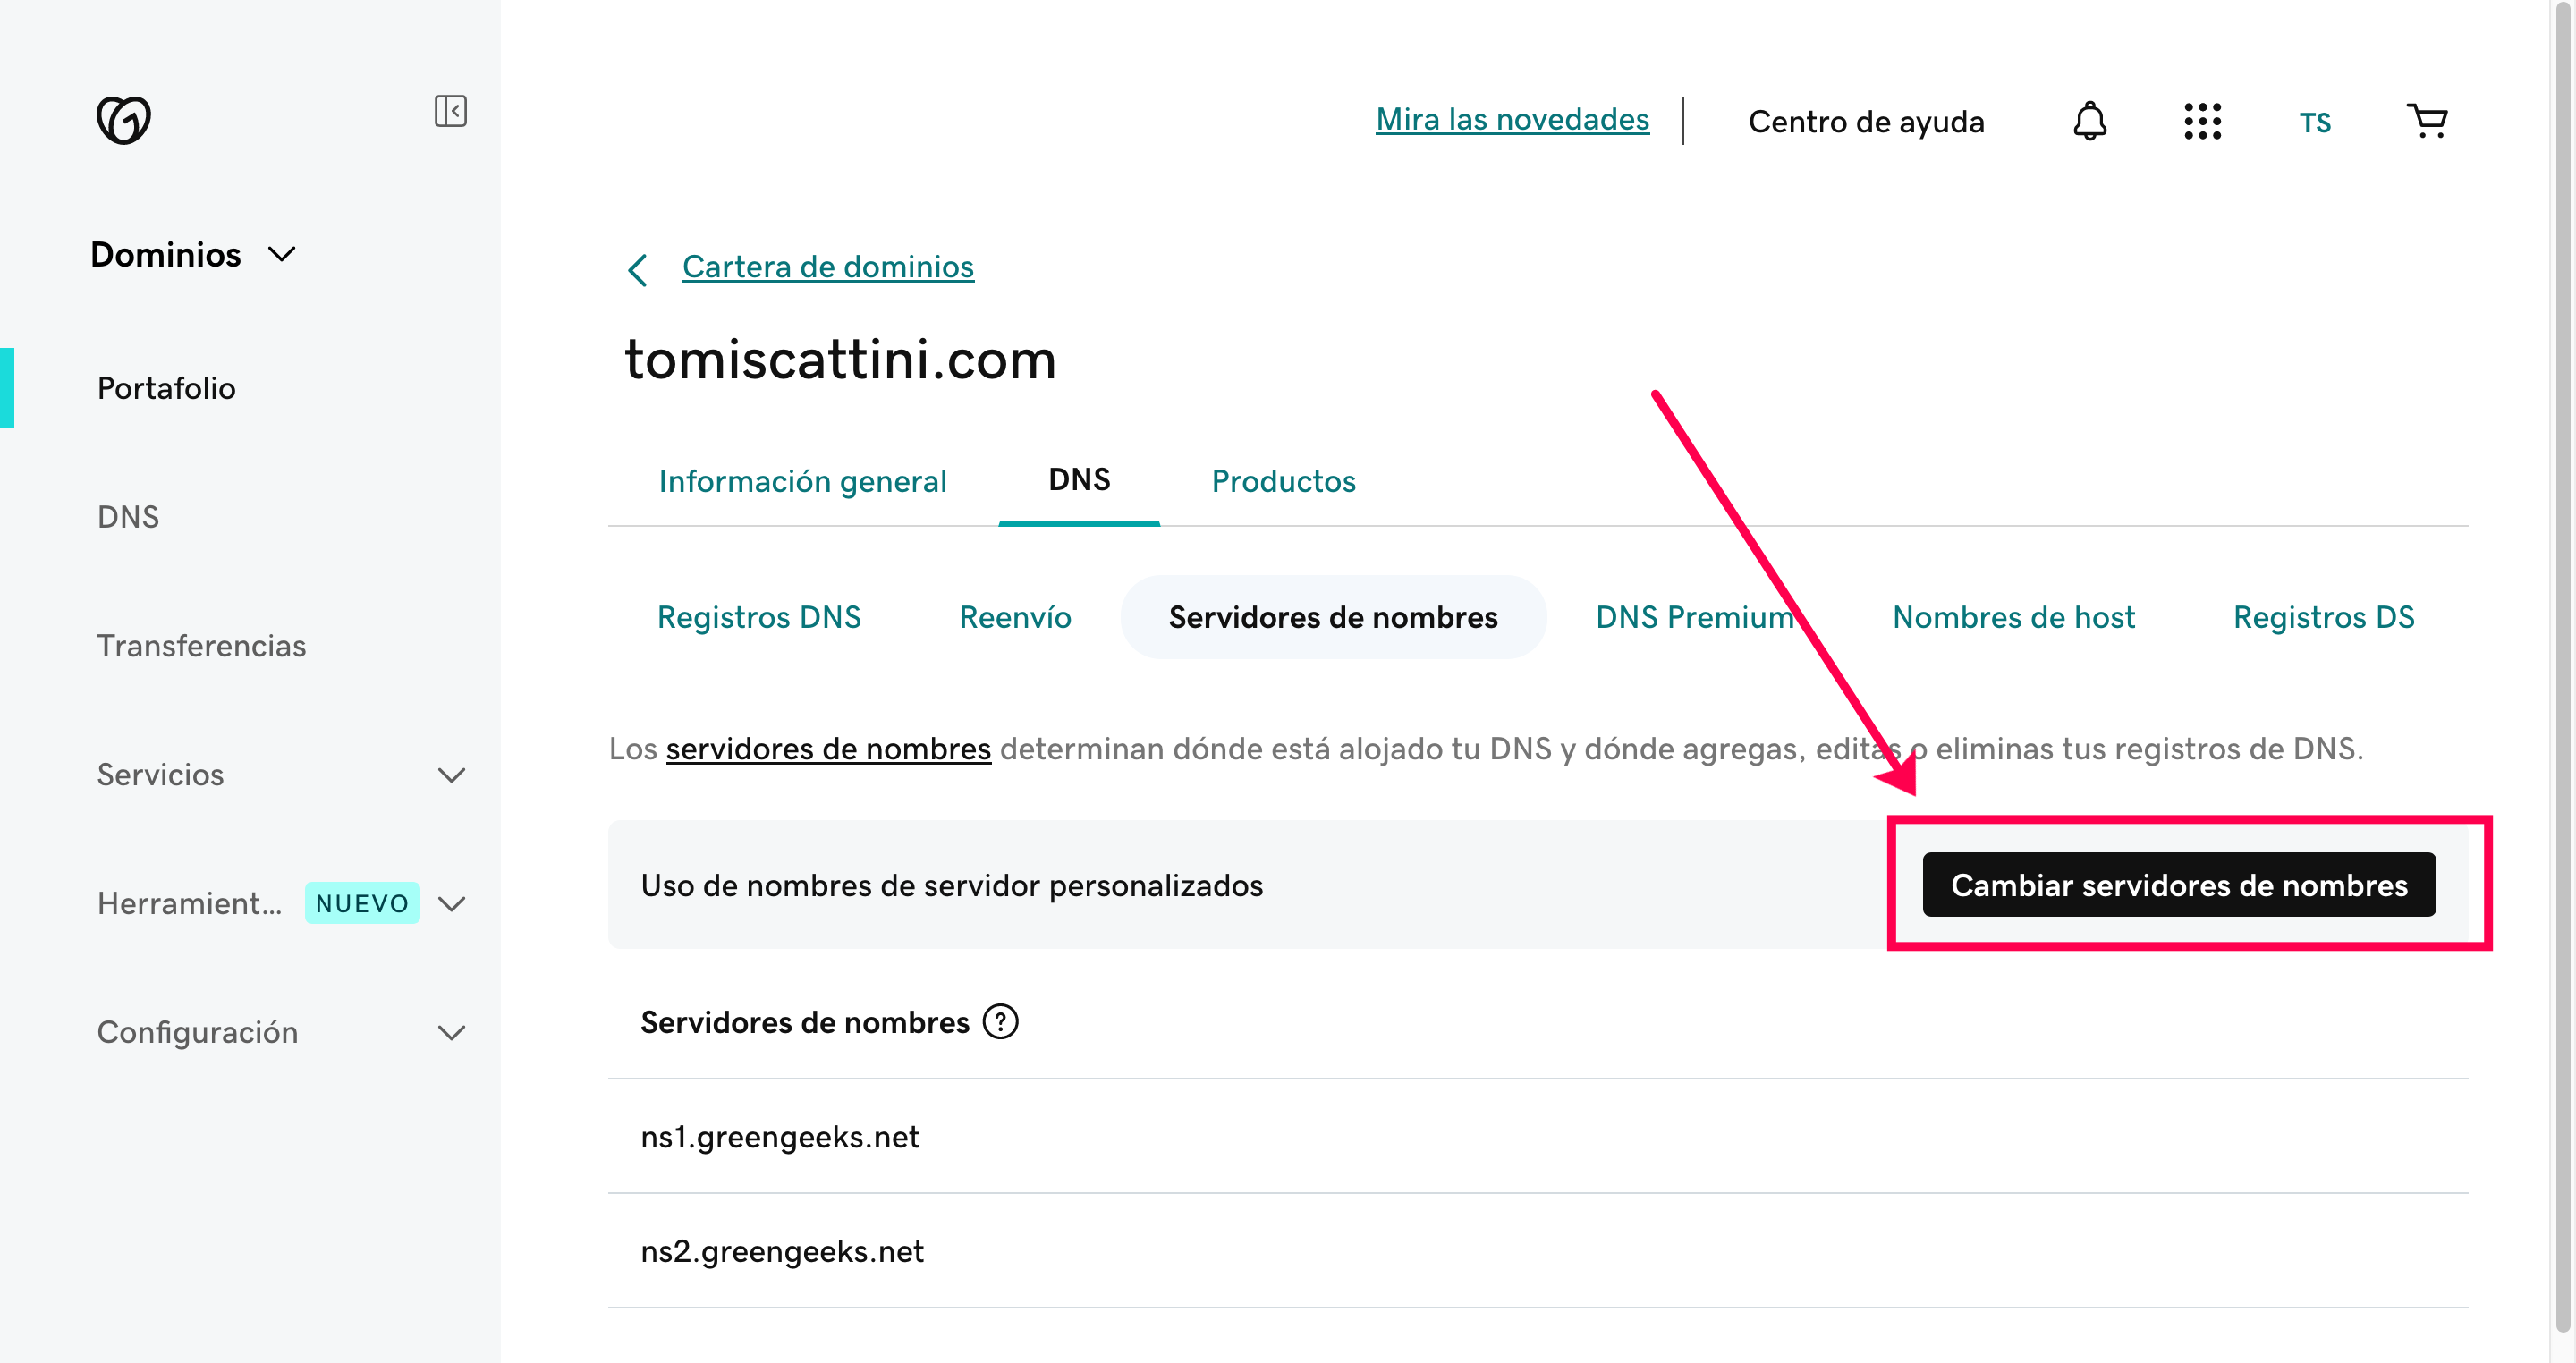Viewport: 2576px width, 1363px height.
Task: Open the apps grid menu
Action: point(2202,121)
